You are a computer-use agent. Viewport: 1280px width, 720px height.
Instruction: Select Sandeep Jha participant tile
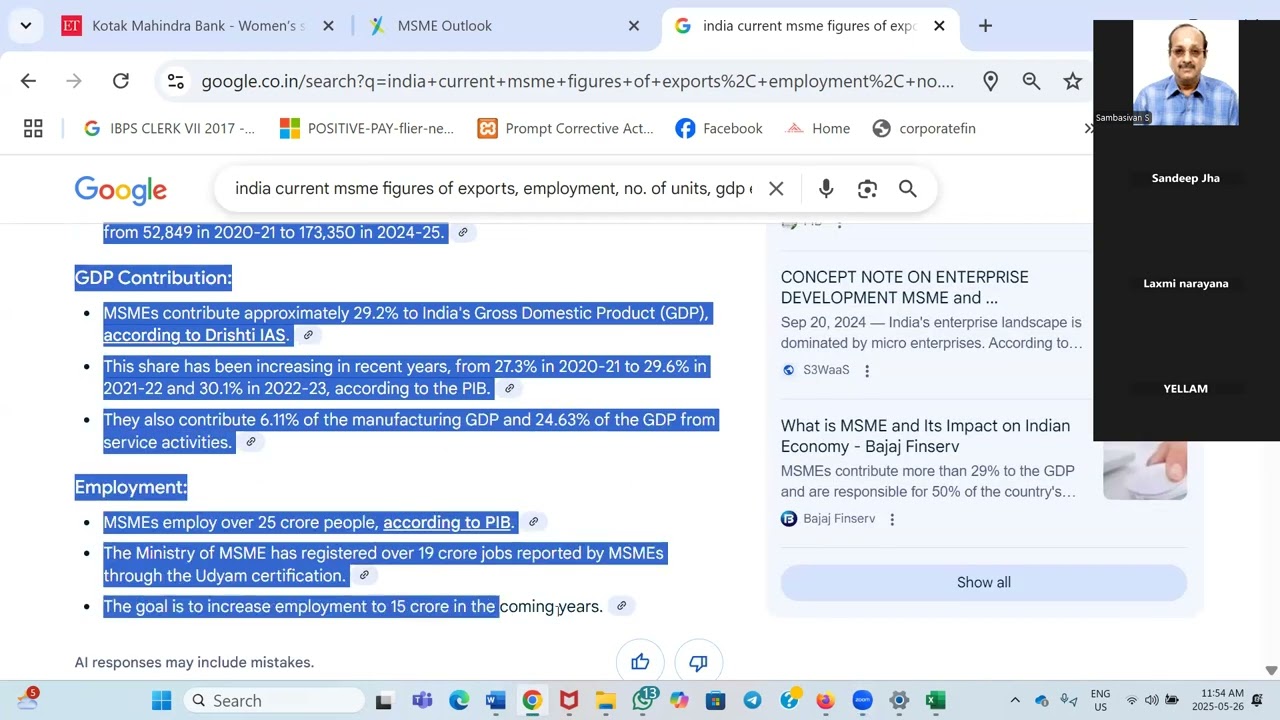pos(1186,178)
